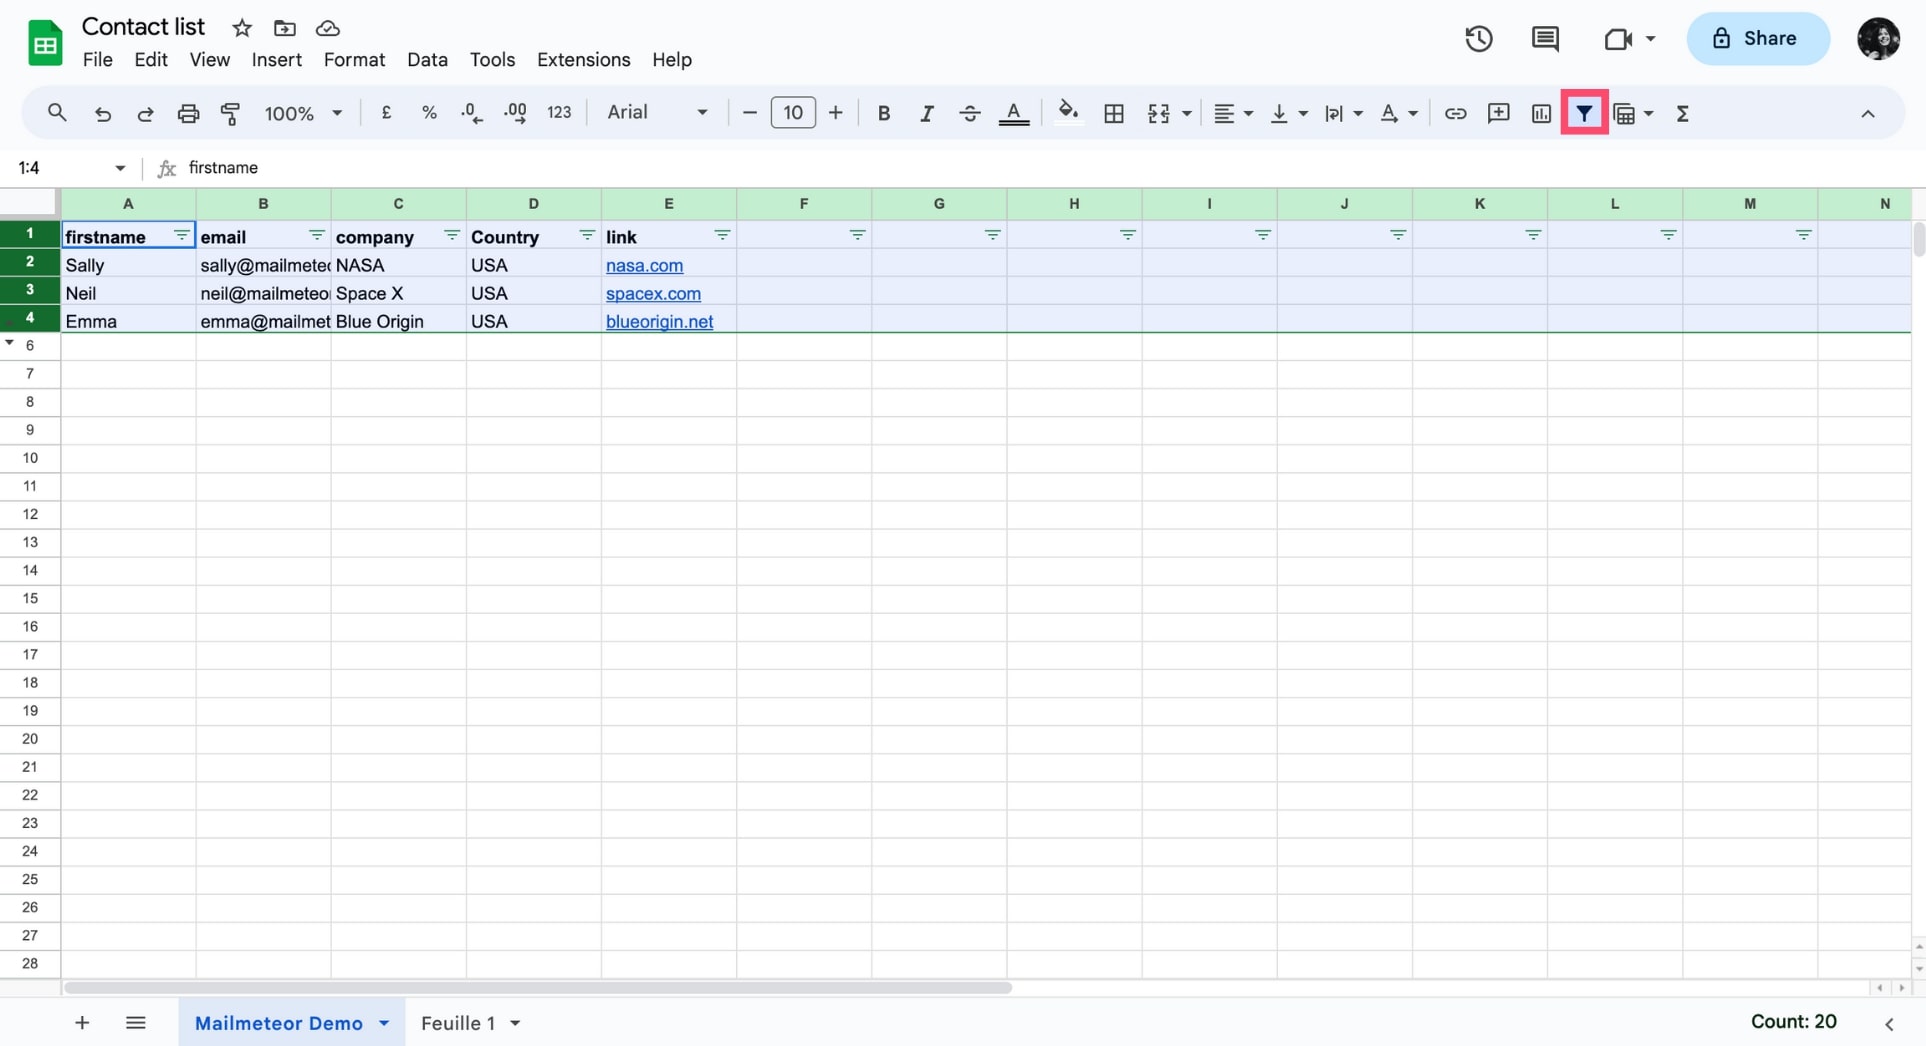The height and width of the screenshot is (1046, 1926).
Task: Open text color picker
Action: pos(1013,113)
